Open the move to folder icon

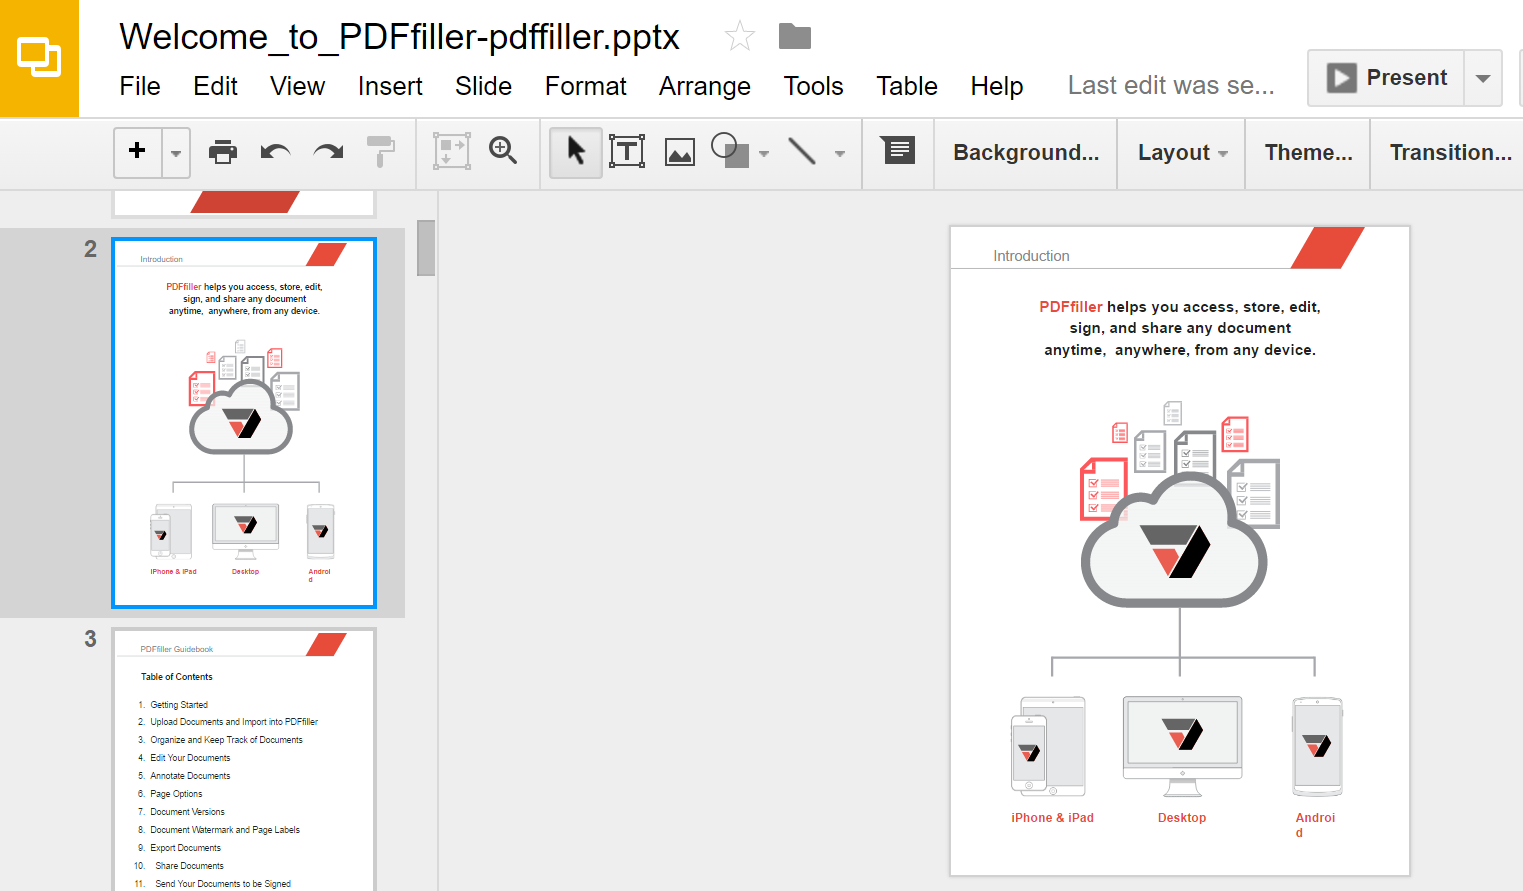tap(795, 36)
